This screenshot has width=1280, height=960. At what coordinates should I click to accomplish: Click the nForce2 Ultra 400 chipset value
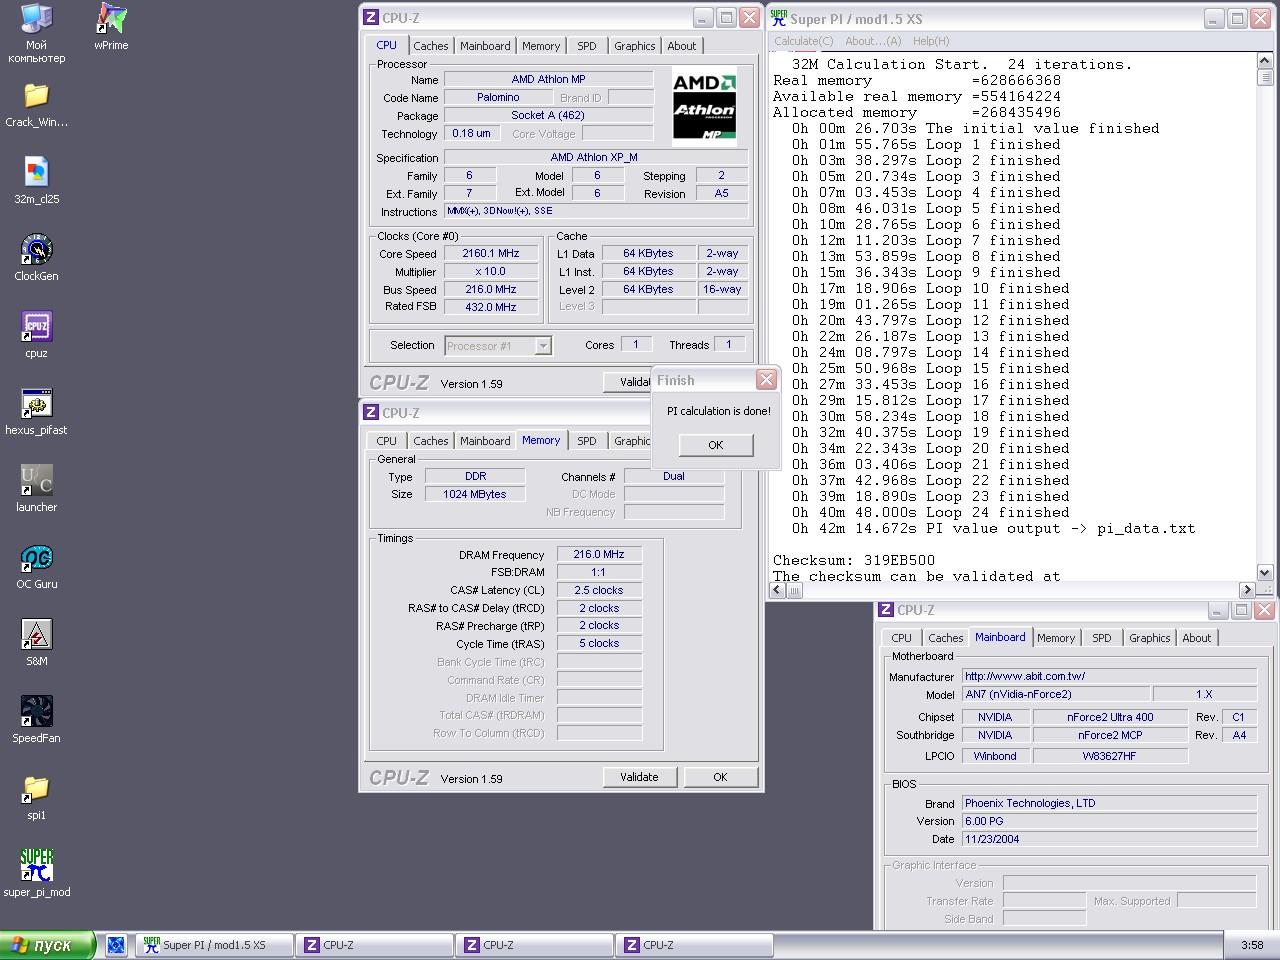[1109, 717]
